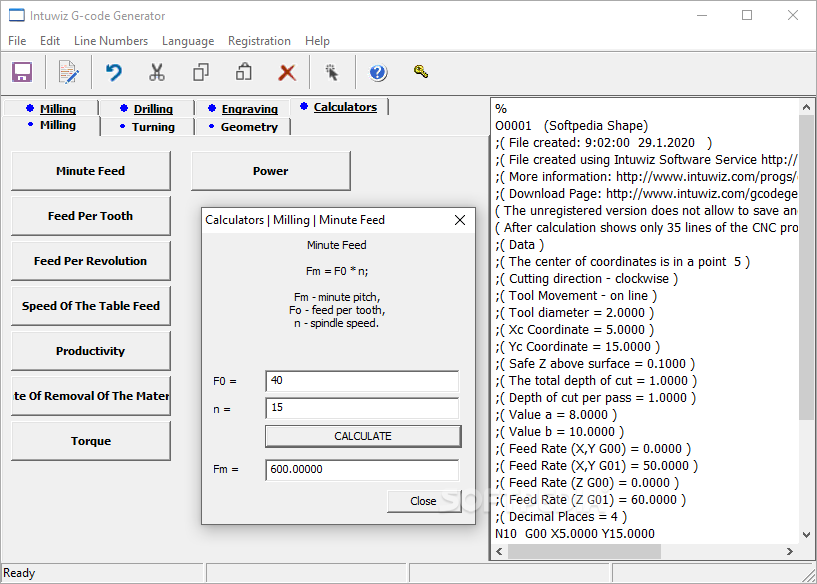Click the vertical scrollbar up arrow
Viewport: 817px width, 584px height.
click(806, 107)
